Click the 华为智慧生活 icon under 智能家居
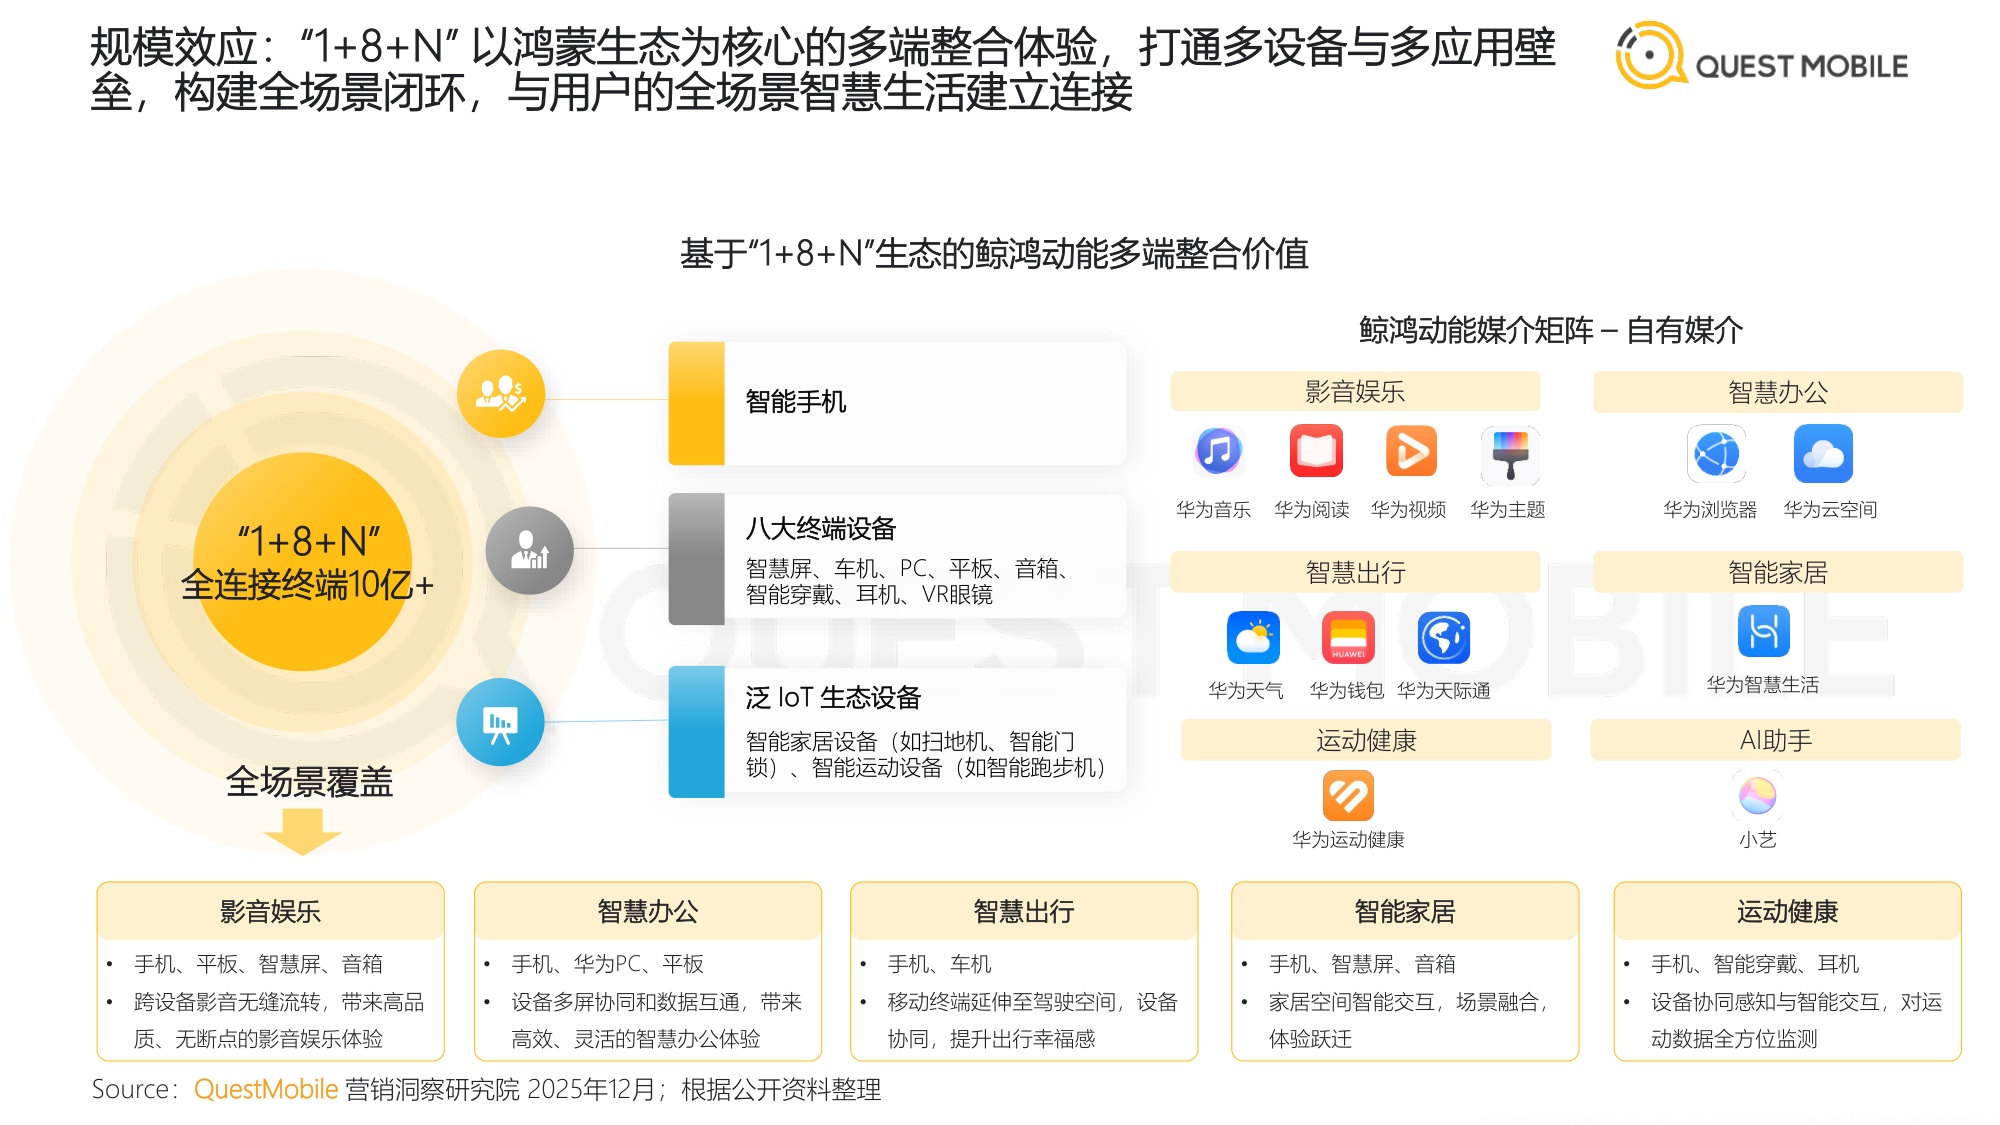The image size is (2000, 1125). click(1762, 634)
